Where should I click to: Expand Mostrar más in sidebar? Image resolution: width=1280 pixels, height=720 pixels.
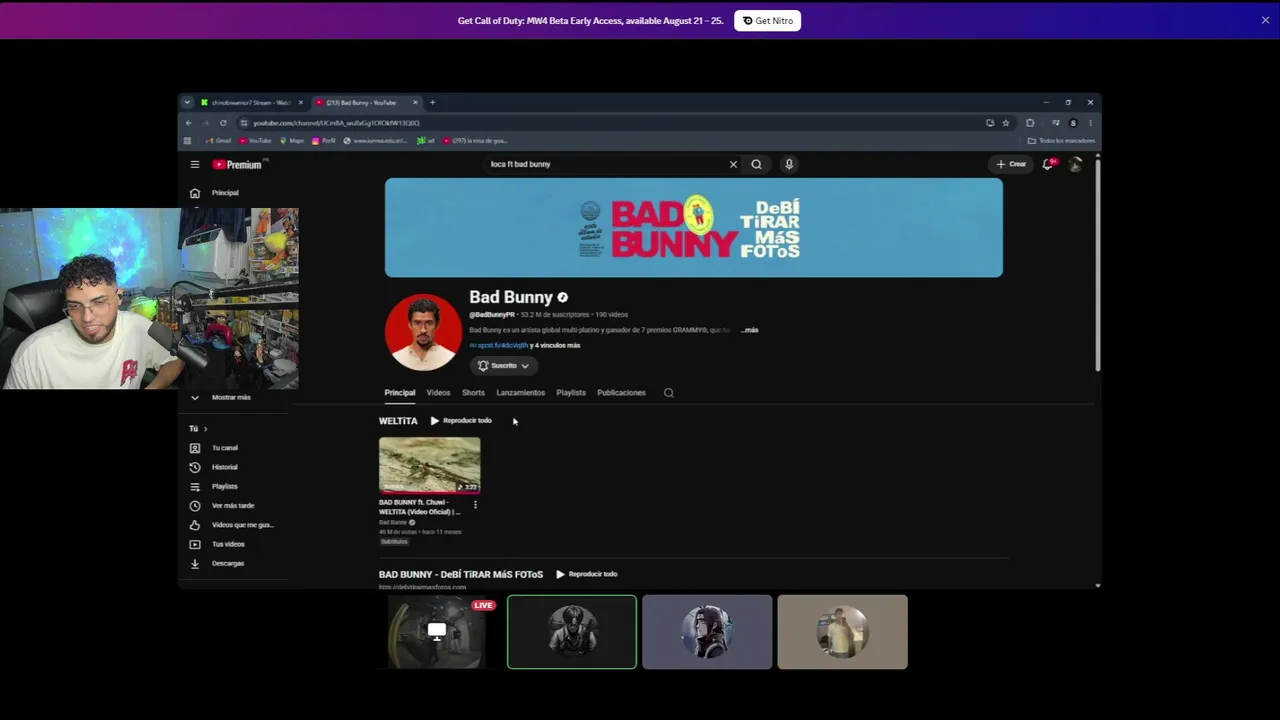tap(231, 397)
